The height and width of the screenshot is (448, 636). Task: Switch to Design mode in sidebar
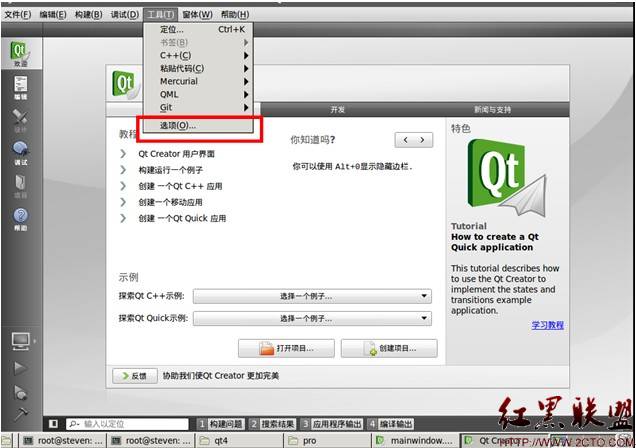(20, 120)
